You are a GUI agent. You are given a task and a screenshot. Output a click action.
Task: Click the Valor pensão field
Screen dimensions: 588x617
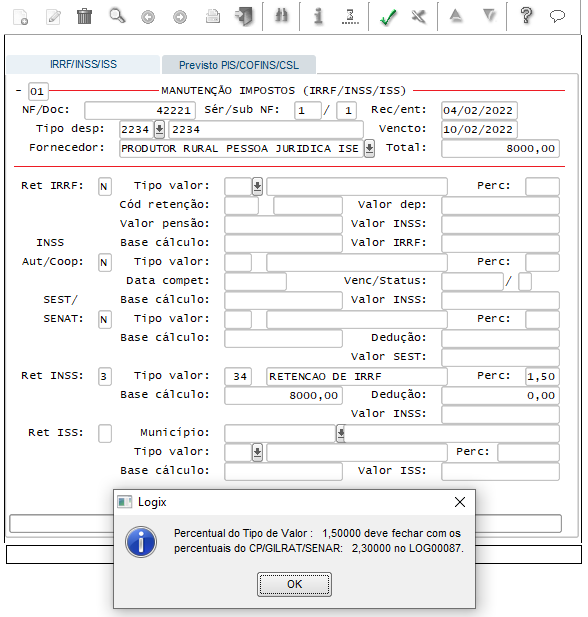click(283, 224)
